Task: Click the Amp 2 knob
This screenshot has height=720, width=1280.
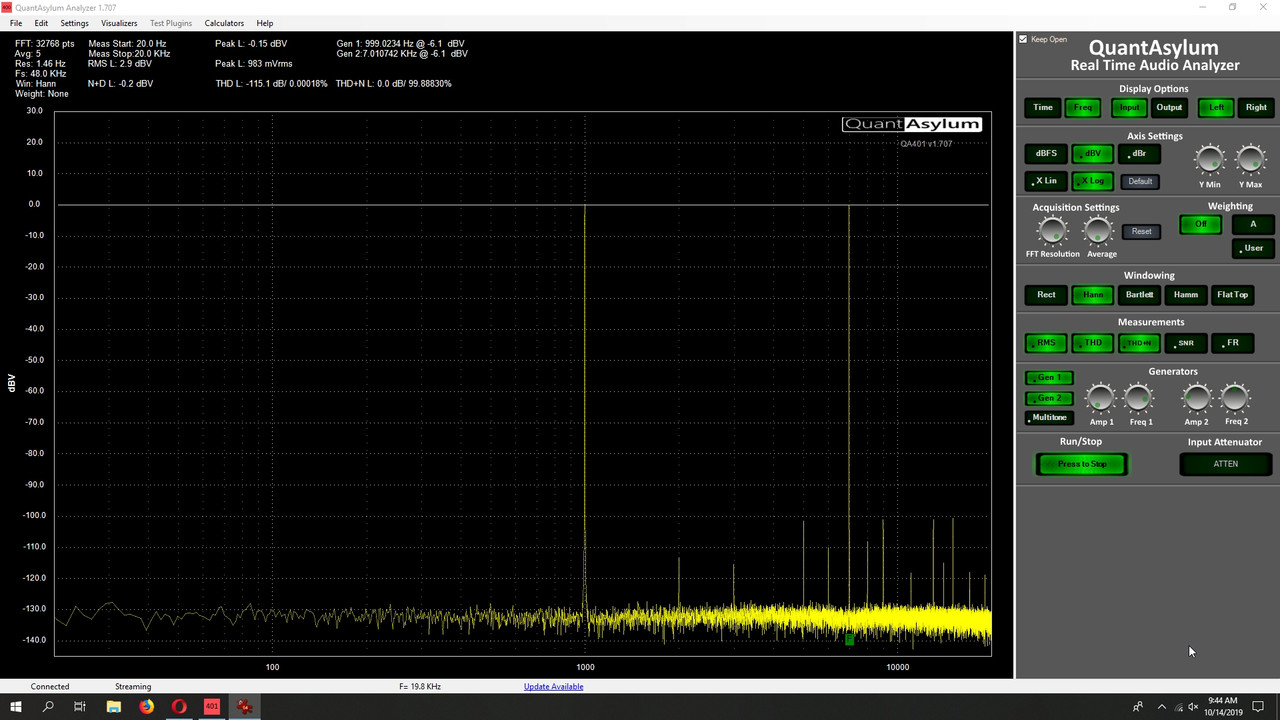Action: tap(1196, 398)
